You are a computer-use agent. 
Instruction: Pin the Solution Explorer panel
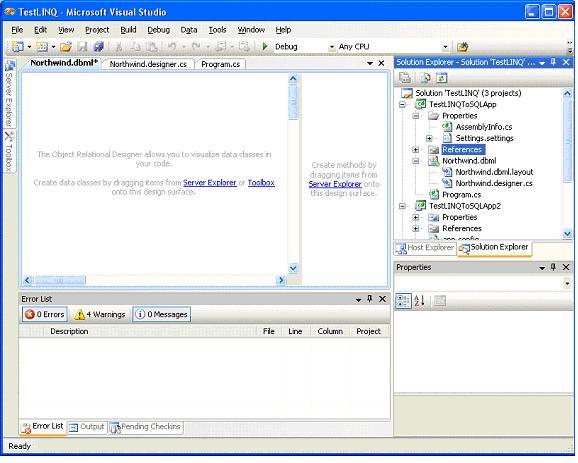click(553, 62)
